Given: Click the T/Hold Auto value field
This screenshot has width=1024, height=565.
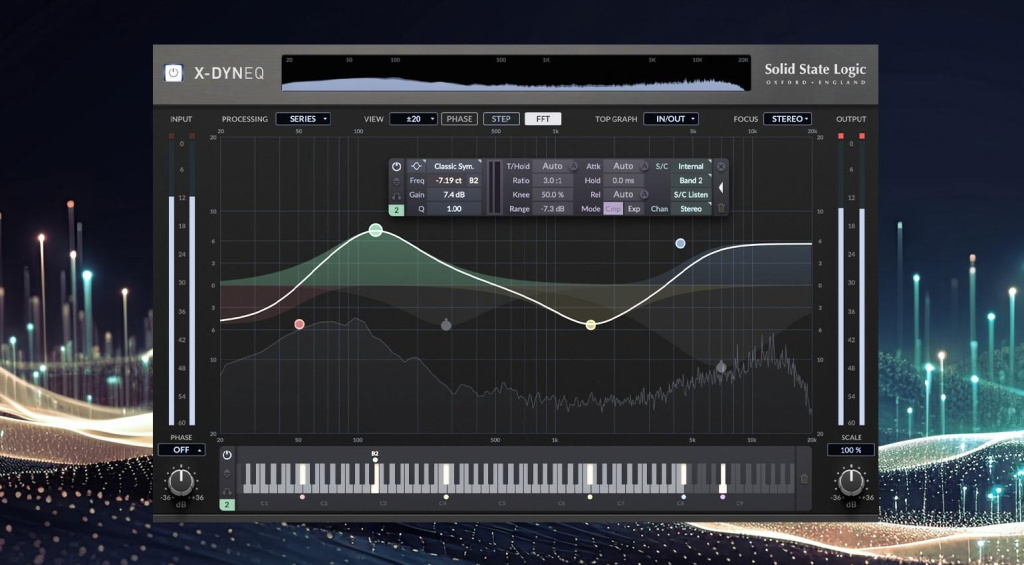Looking at the screenshot, I should click(552, 167).
